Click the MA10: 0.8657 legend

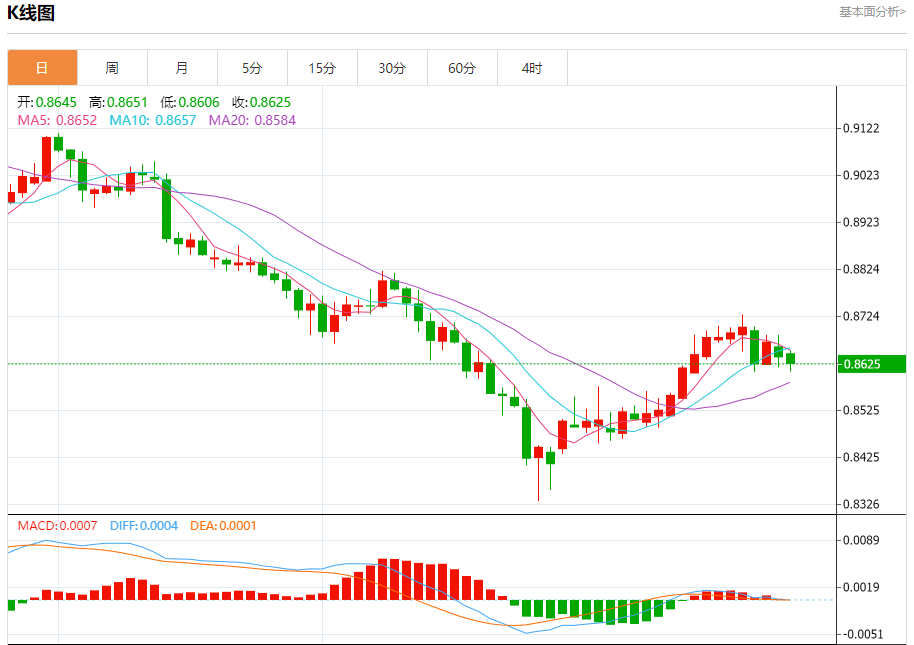[x=153, y=120]
